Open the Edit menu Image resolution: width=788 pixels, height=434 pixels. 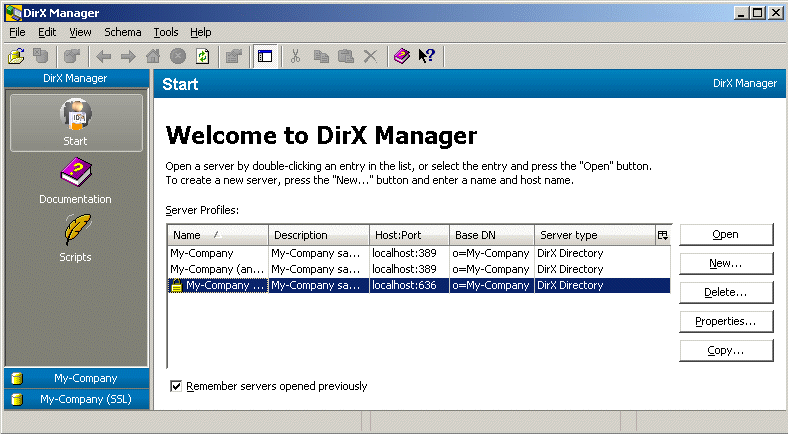47,32
